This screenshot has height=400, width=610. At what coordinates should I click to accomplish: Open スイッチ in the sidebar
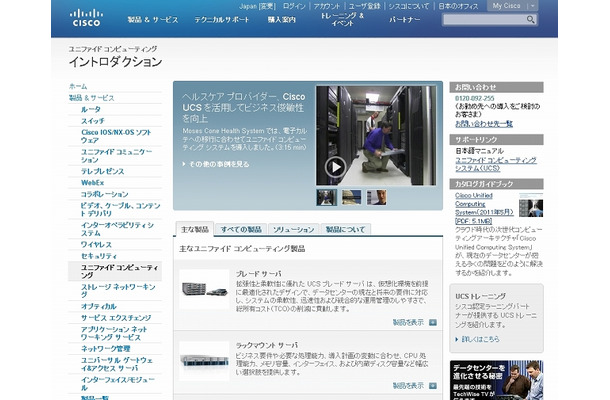[x=93, y=121]
